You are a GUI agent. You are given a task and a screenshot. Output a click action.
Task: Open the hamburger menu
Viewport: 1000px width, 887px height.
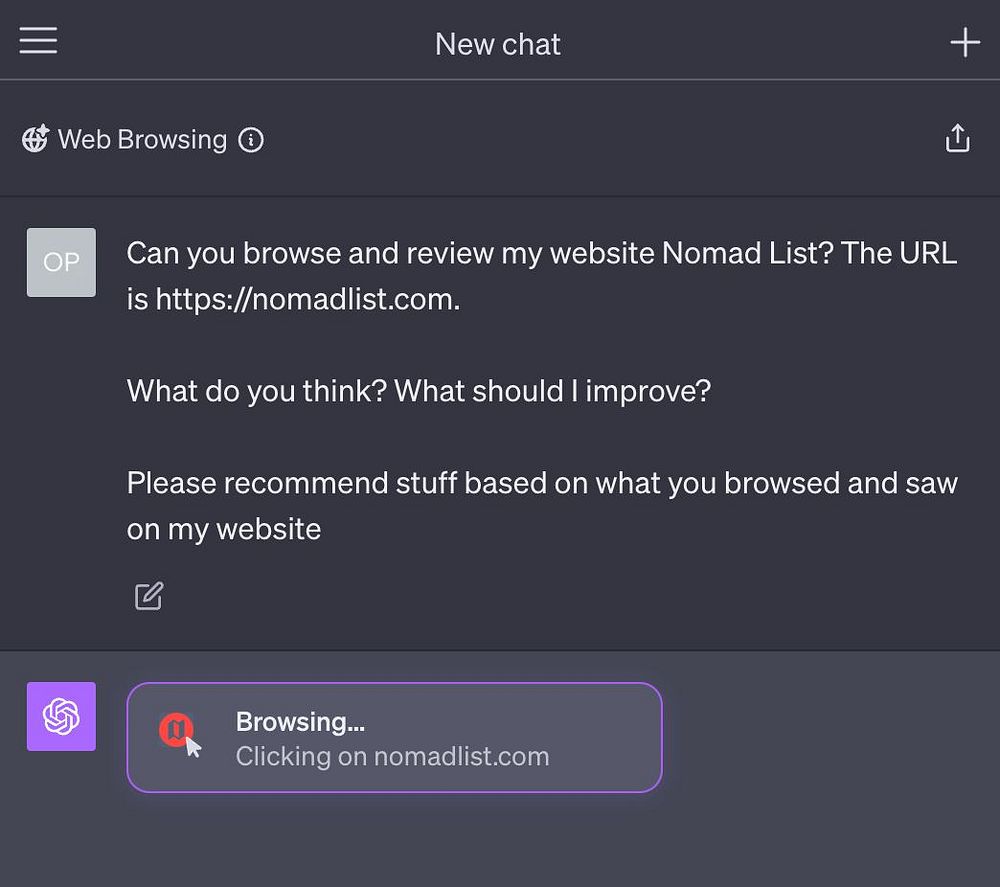click(38, 41)
